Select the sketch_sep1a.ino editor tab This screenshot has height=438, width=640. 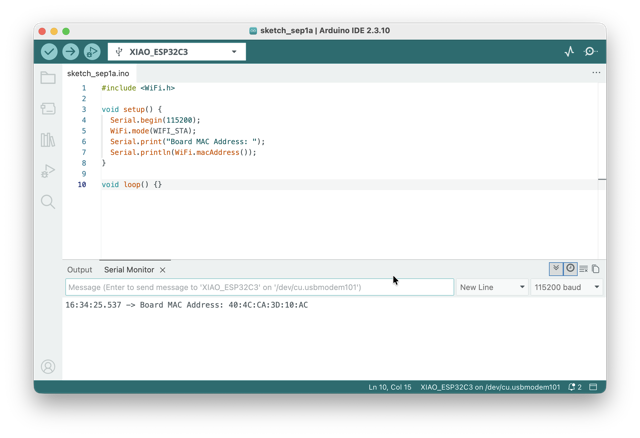(98, 73)
